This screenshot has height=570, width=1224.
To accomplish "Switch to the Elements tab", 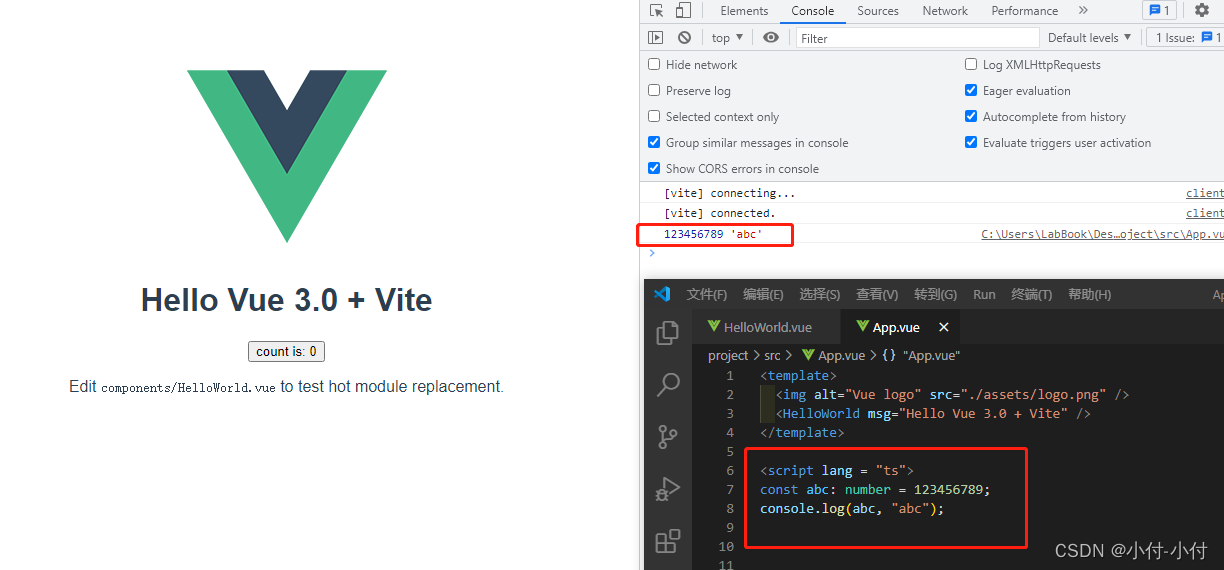I will pyautogui.click(x=744, y=11).
